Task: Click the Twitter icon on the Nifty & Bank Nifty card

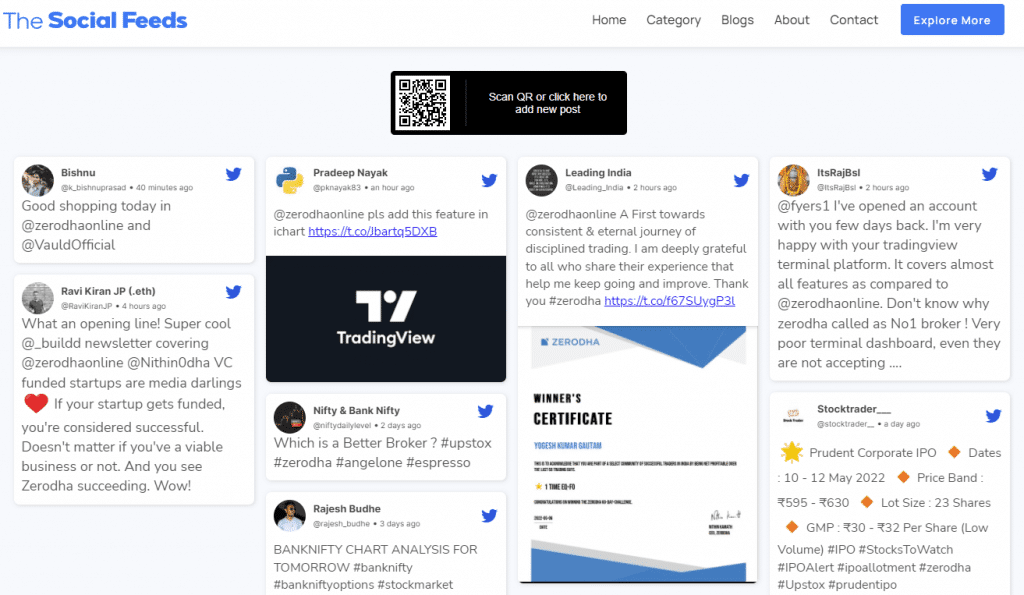Action: coord(485,410)
